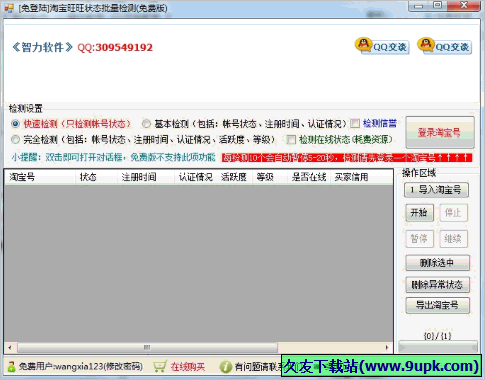Click the progress bar under {0}/{1}
Screen dimensions: 485x380
tap(438, 347)
